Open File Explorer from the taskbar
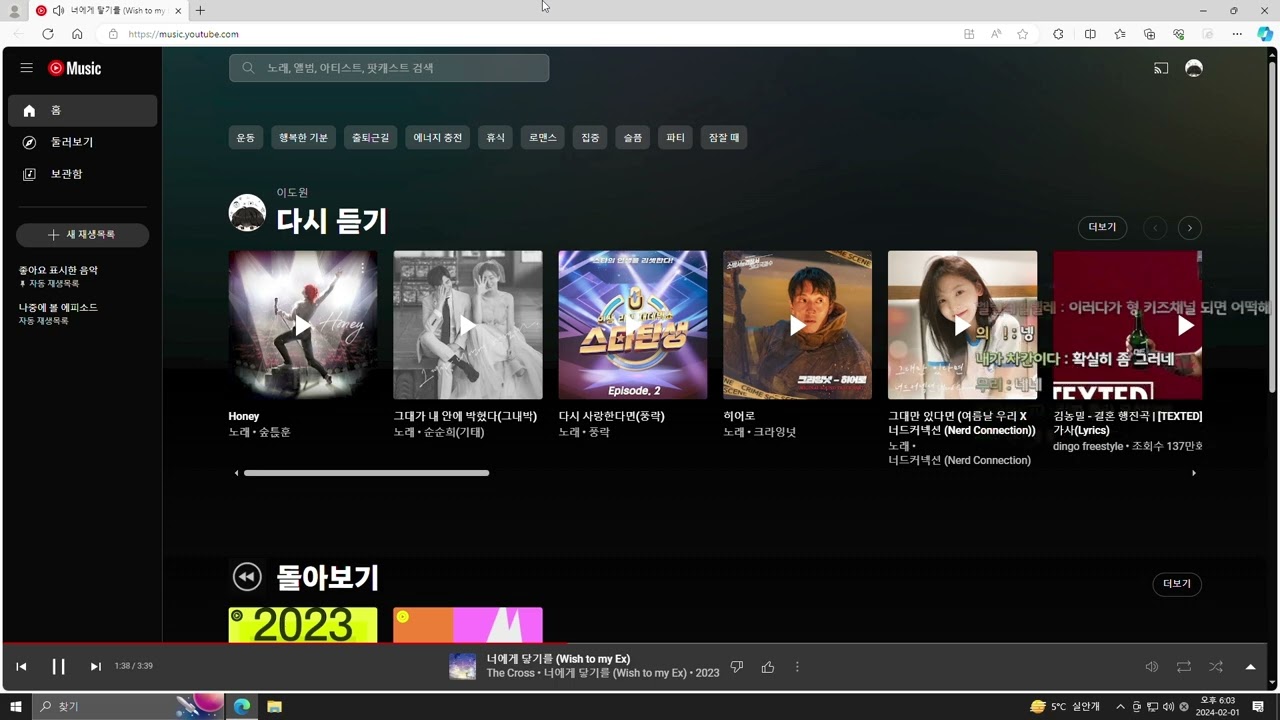Image resolution: width=1280 pixels, height=720 pixels. point(274,707)
